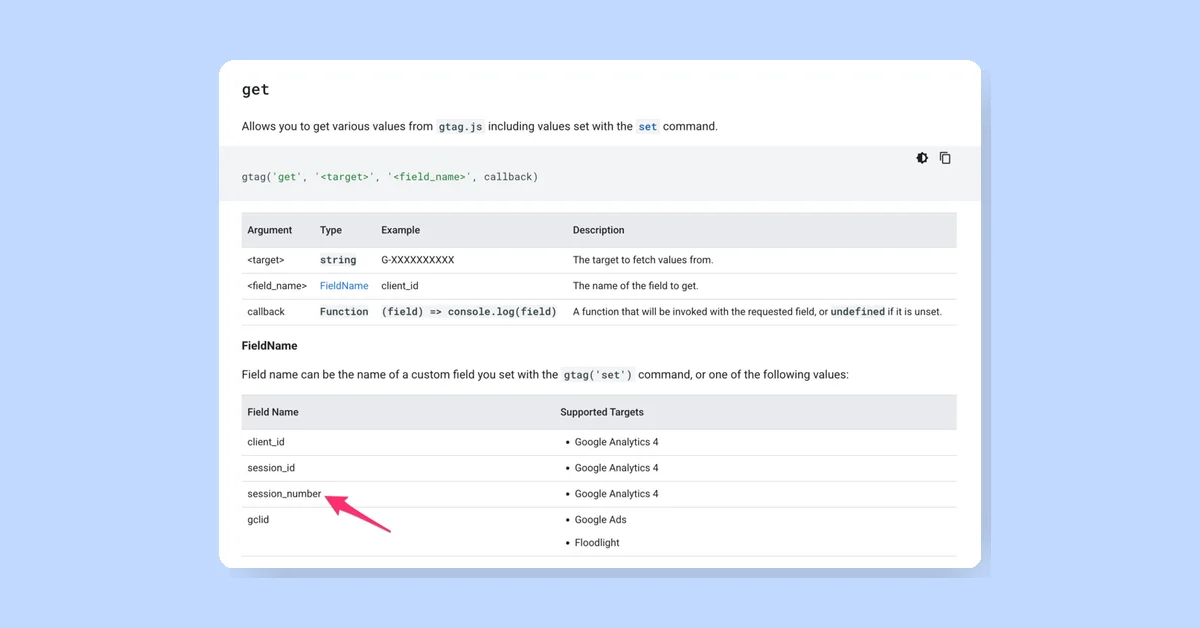This screenshot has height=628, width=1200.
Task: Click the Floodlight target entry
Action: point(597,543)
